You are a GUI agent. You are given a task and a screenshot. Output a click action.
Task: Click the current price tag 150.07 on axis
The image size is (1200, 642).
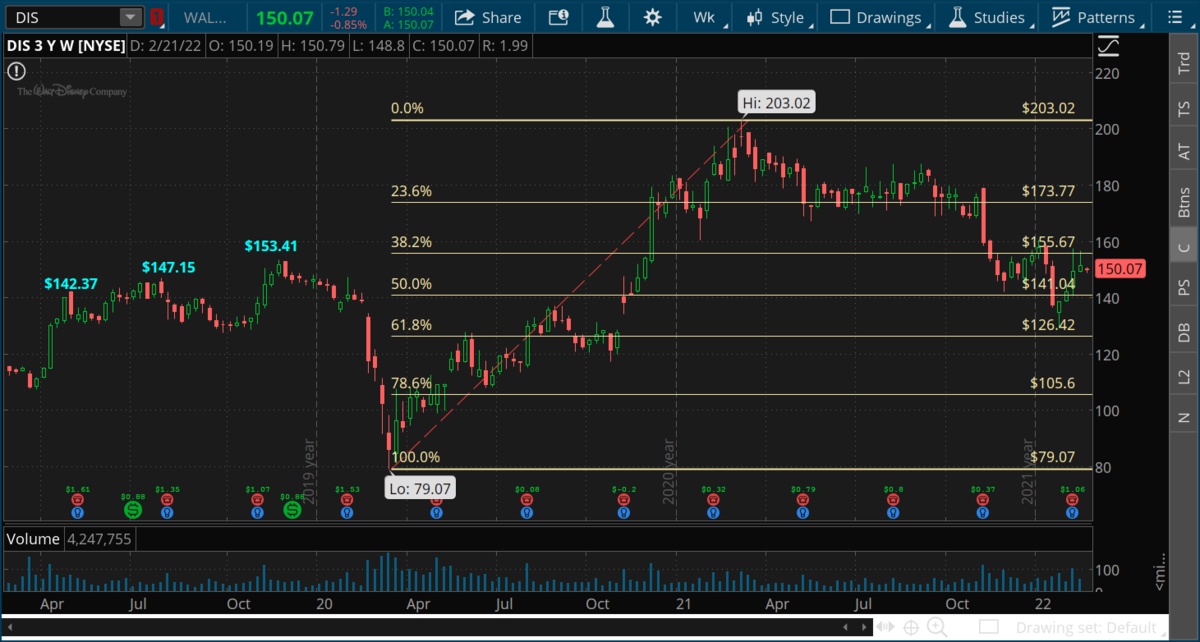(1120, 269)
